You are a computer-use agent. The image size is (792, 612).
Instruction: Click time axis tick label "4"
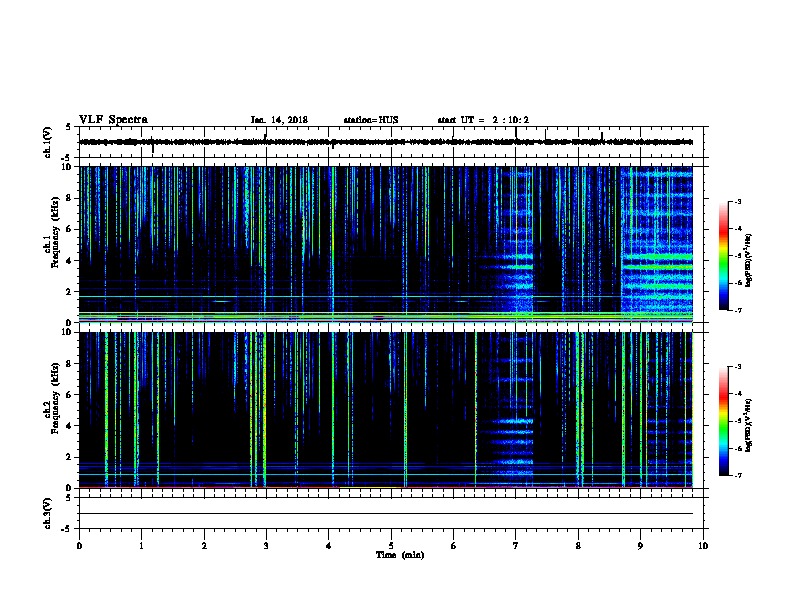pos(329,545)
